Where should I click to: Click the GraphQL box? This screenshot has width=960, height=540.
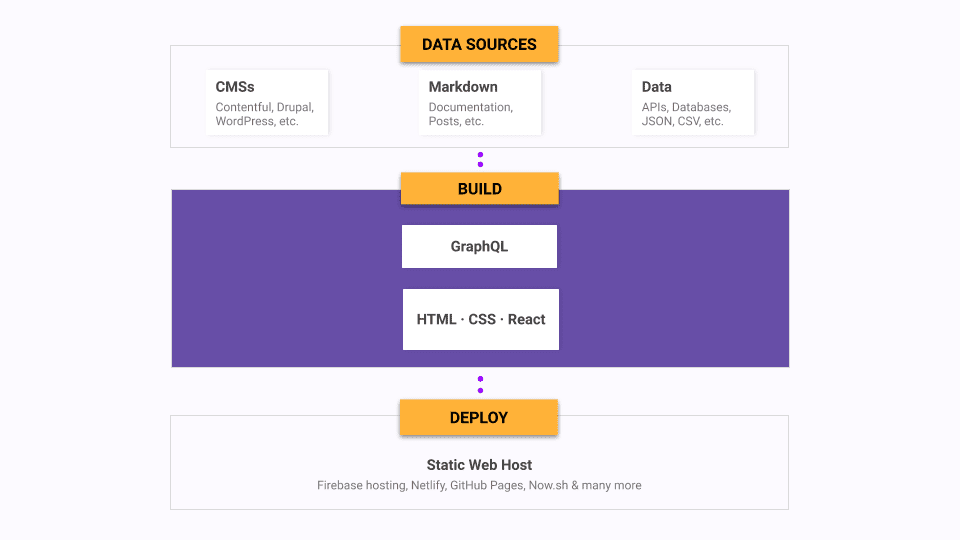click(479, 246)
